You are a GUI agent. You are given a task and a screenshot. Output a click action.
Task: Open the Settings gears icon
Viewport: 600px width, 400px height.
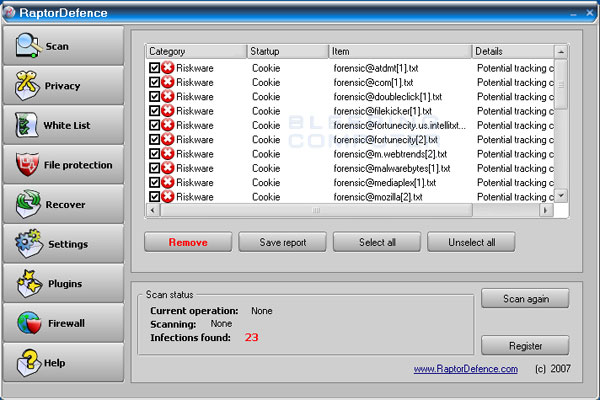29,243
